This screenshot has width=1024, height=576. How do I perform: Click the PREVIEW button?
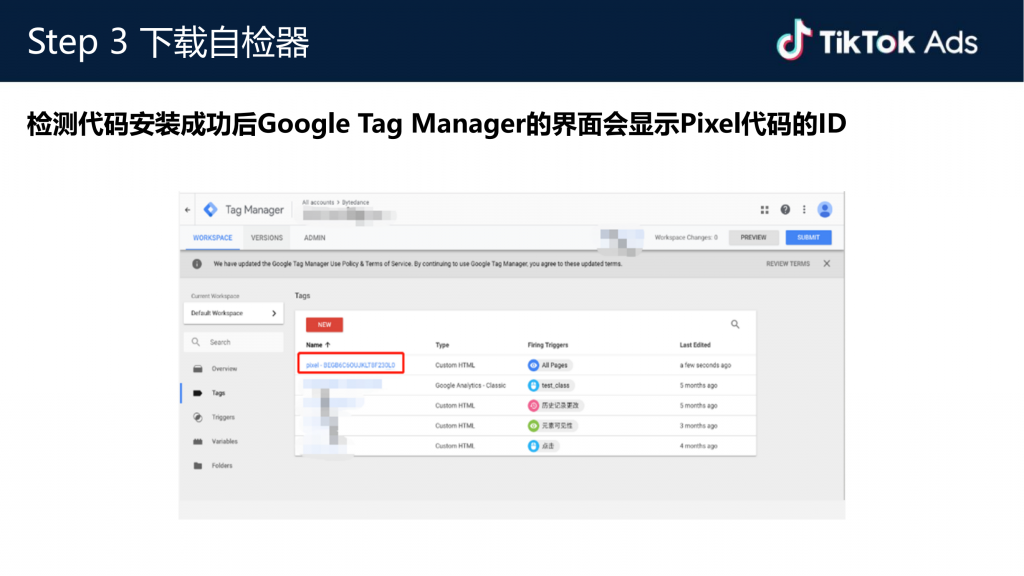tap(753, 237)
